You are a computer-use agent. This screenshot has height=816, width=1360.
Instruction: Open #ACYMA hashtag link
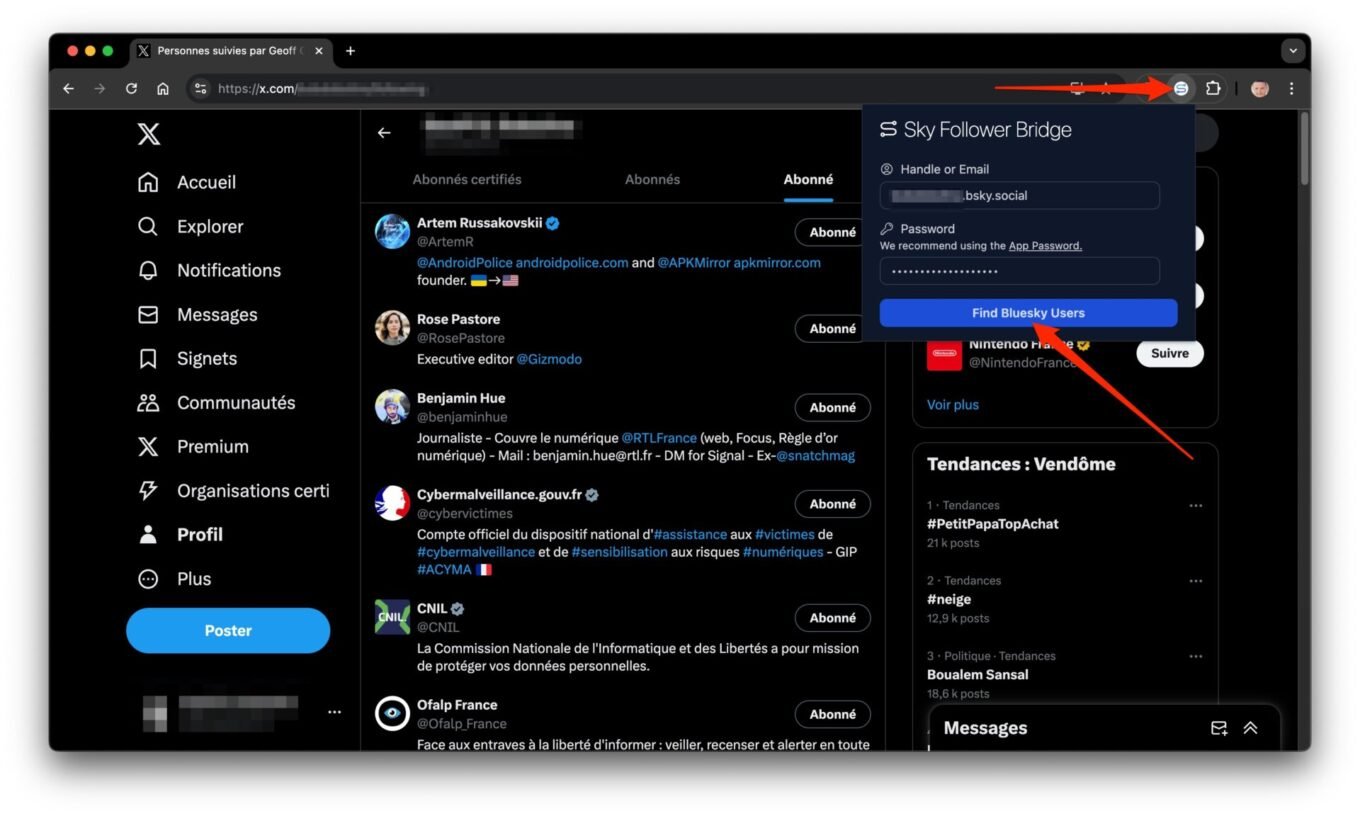pos(443,569)
